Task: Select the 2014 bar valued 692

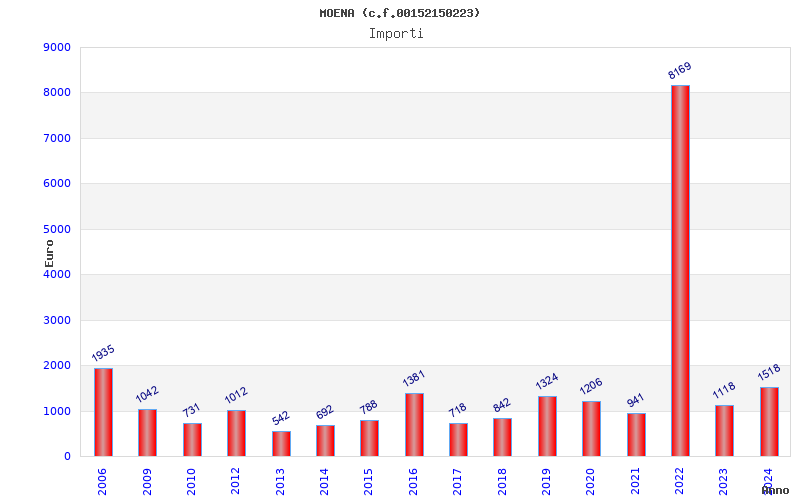Action: point(326,441)
